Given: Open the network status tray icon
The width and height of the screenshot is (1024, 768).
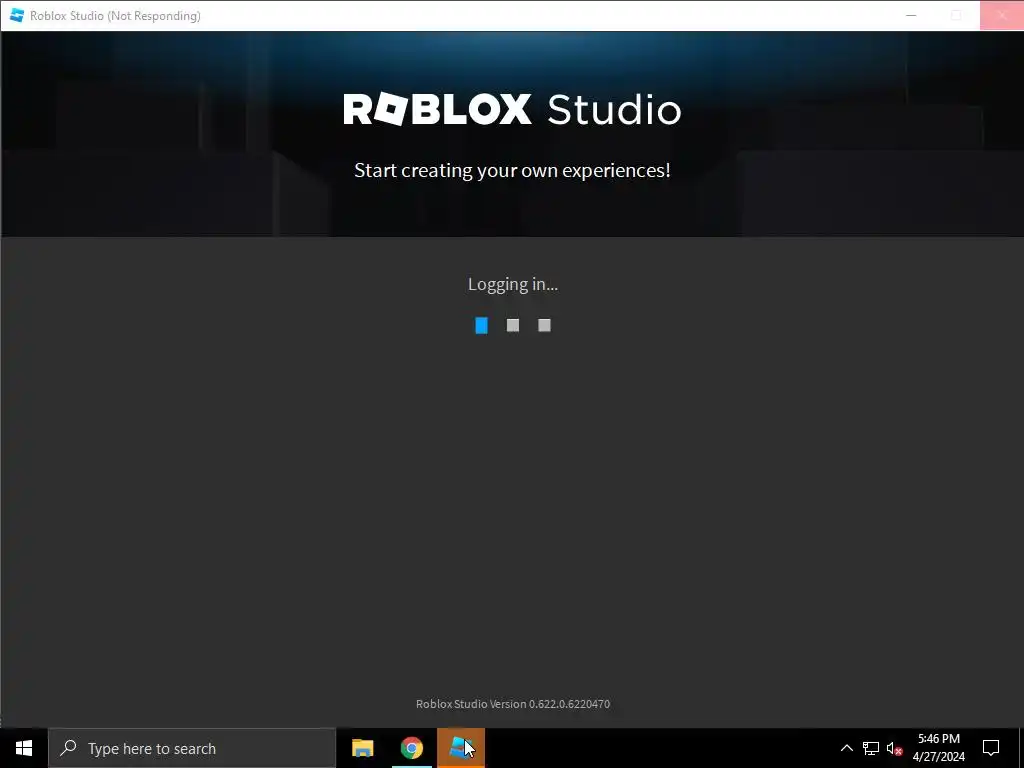Looking at the screenshot, I should (871, 748).
